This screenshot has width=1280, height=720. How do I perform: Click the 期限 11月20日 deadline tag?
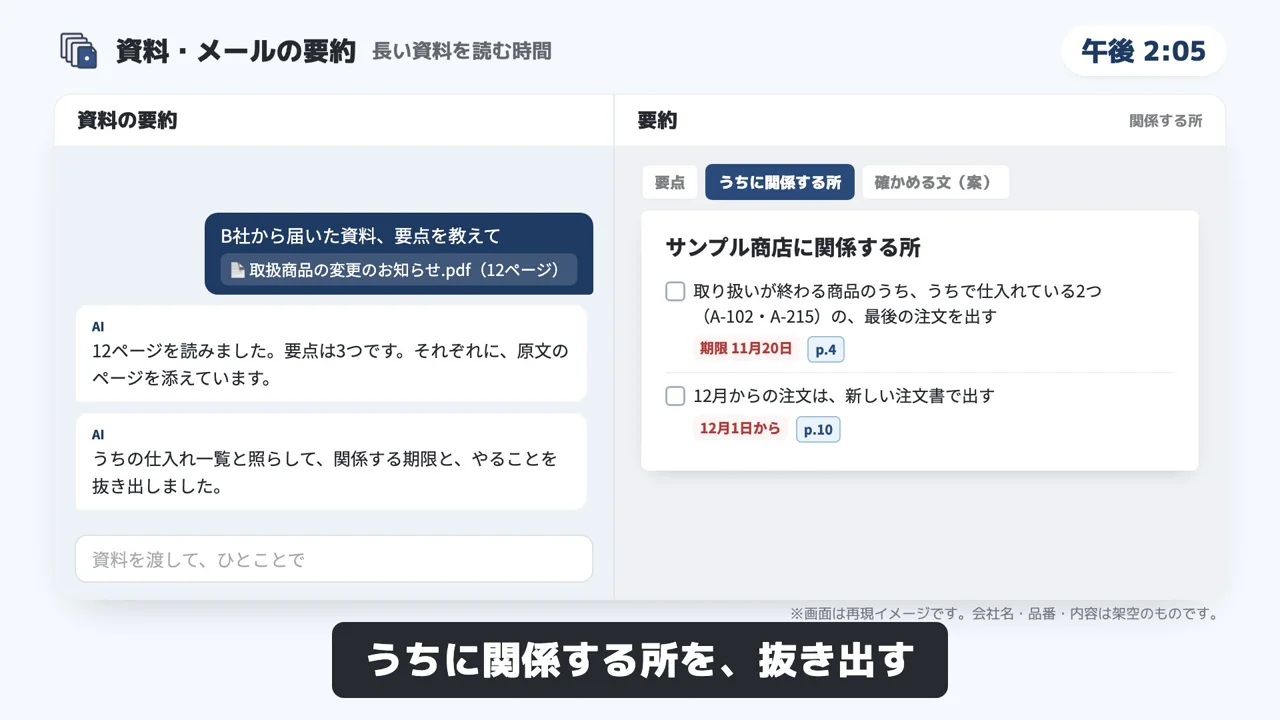coord(746,349)
